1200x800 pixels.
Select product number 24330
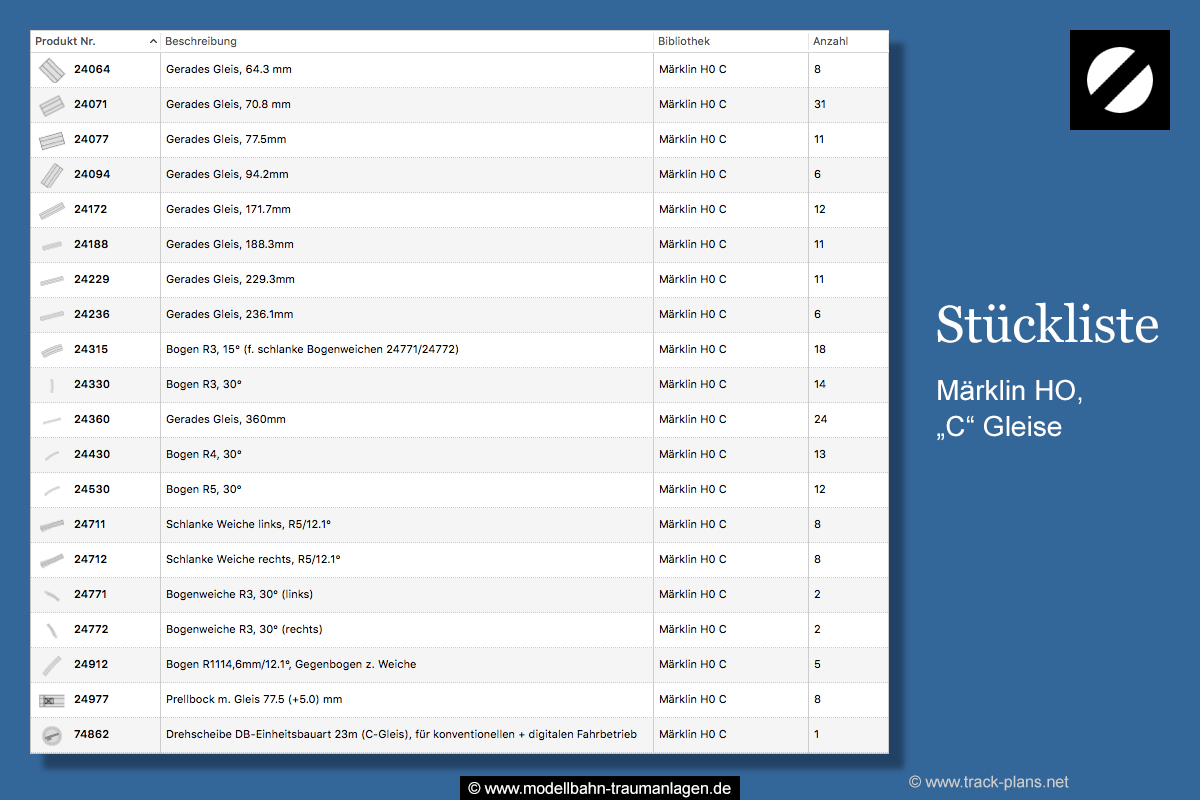tap(92, 385)
